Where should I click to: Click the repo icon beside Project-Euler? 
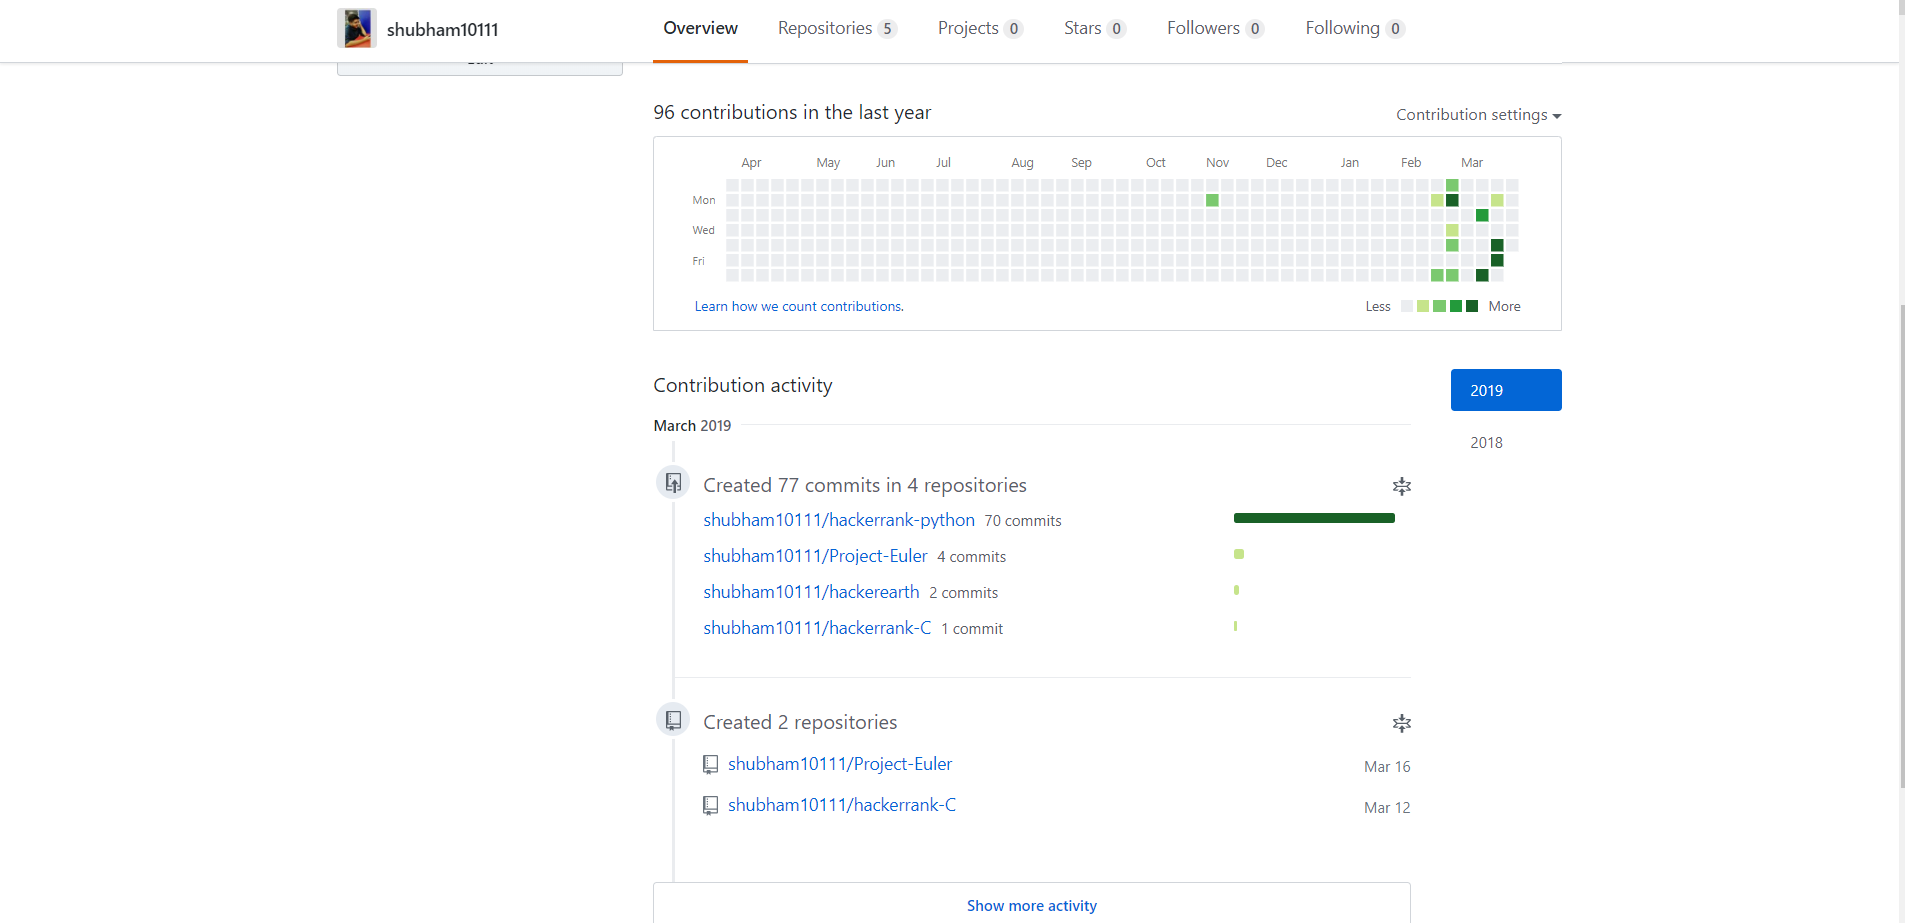[x=710, y=765]
